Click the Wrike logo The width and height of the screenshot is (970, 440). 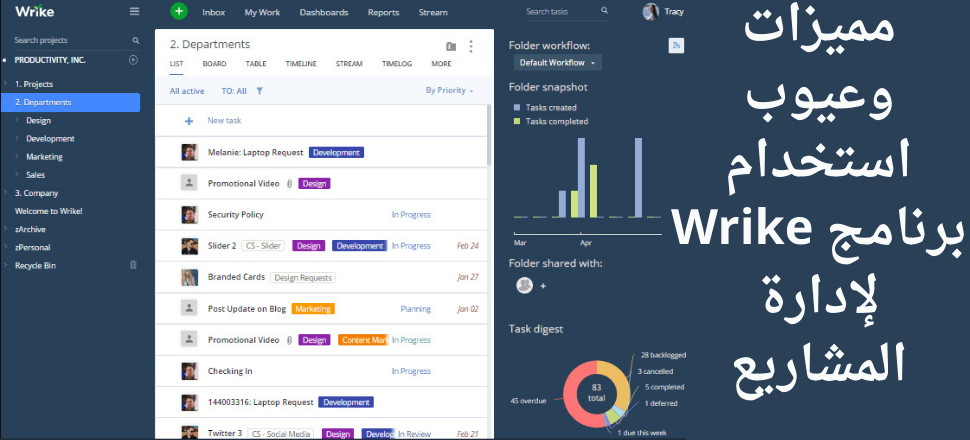coord(35,12)
